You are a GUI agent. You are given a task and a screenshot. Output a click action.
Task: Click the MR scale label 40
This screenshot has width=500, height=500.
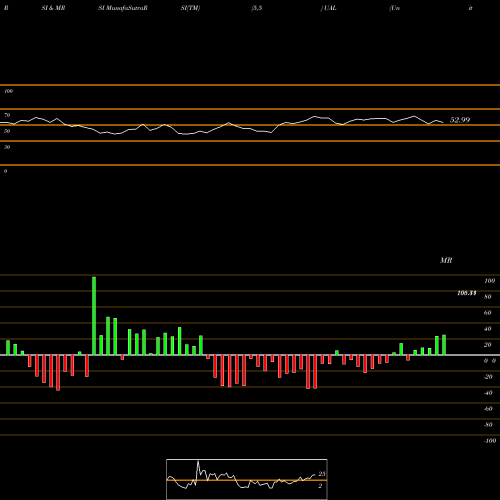point(488,329)
